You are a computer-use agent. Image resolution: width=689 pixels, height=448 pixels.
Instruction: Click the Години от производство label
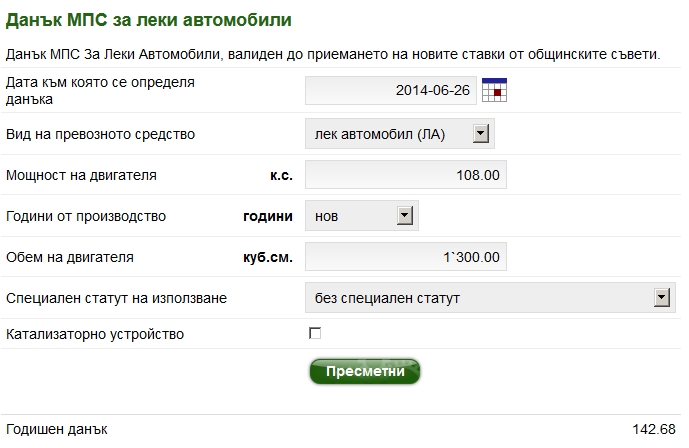(86, 216)
